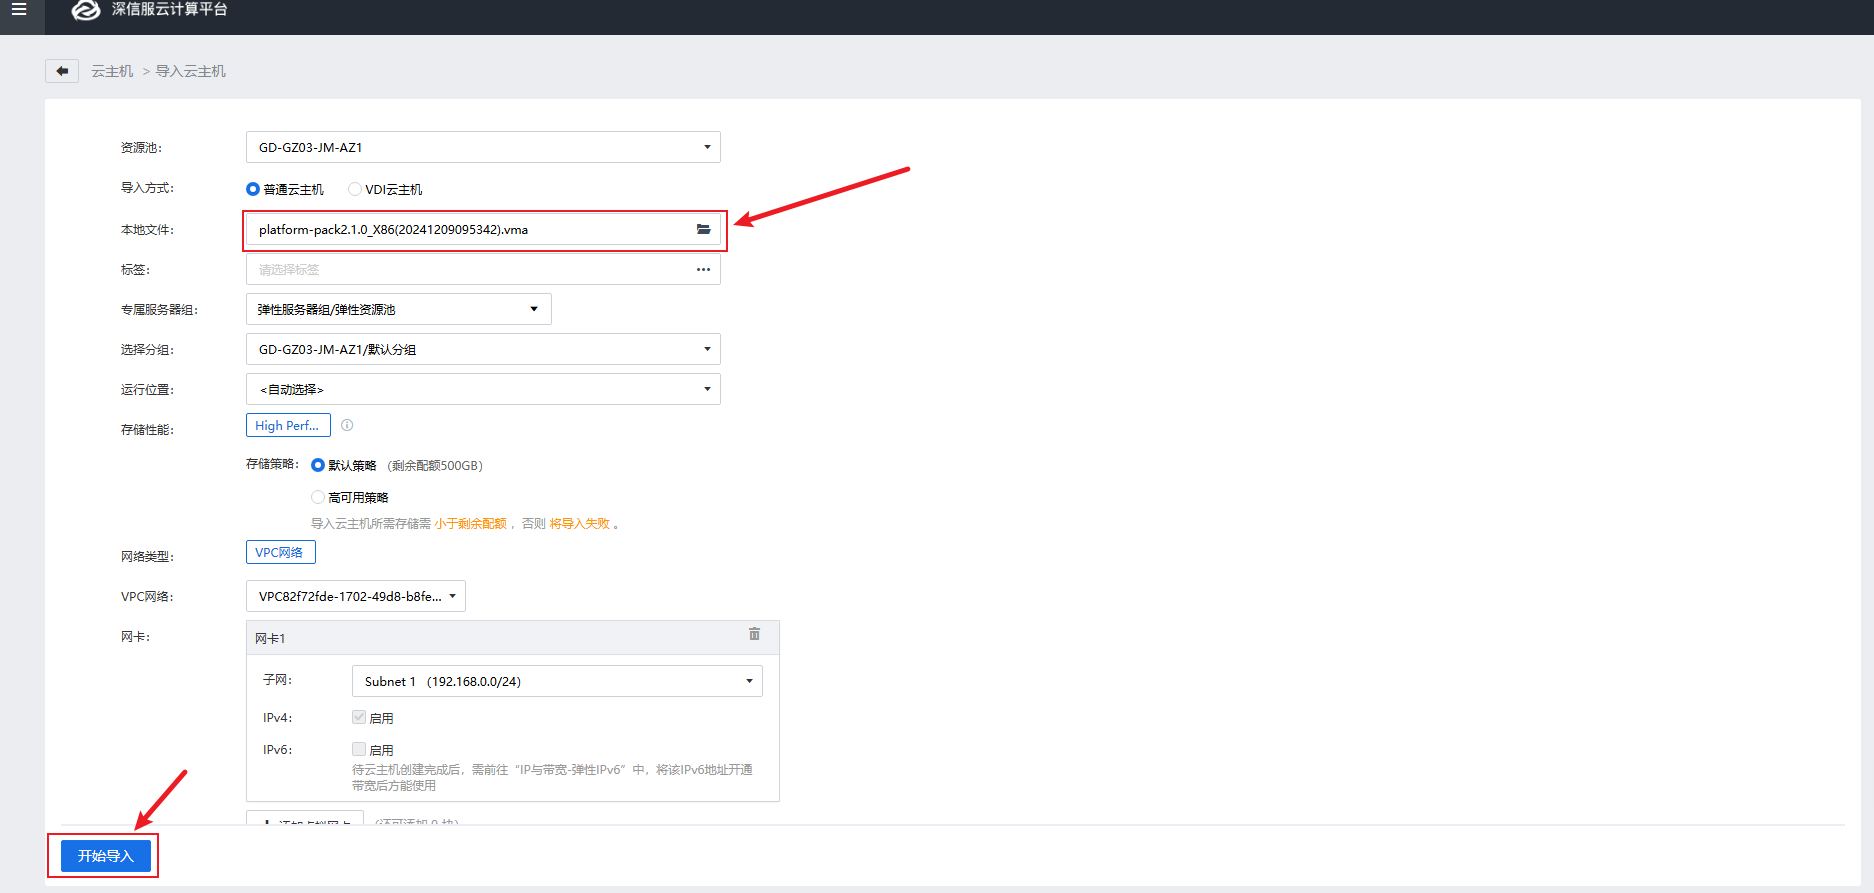Image resolution: width=1874 pixels, height=893 pixels.
Task: Open tag selector via ellipsis icon
Action: tap(703, 270)
